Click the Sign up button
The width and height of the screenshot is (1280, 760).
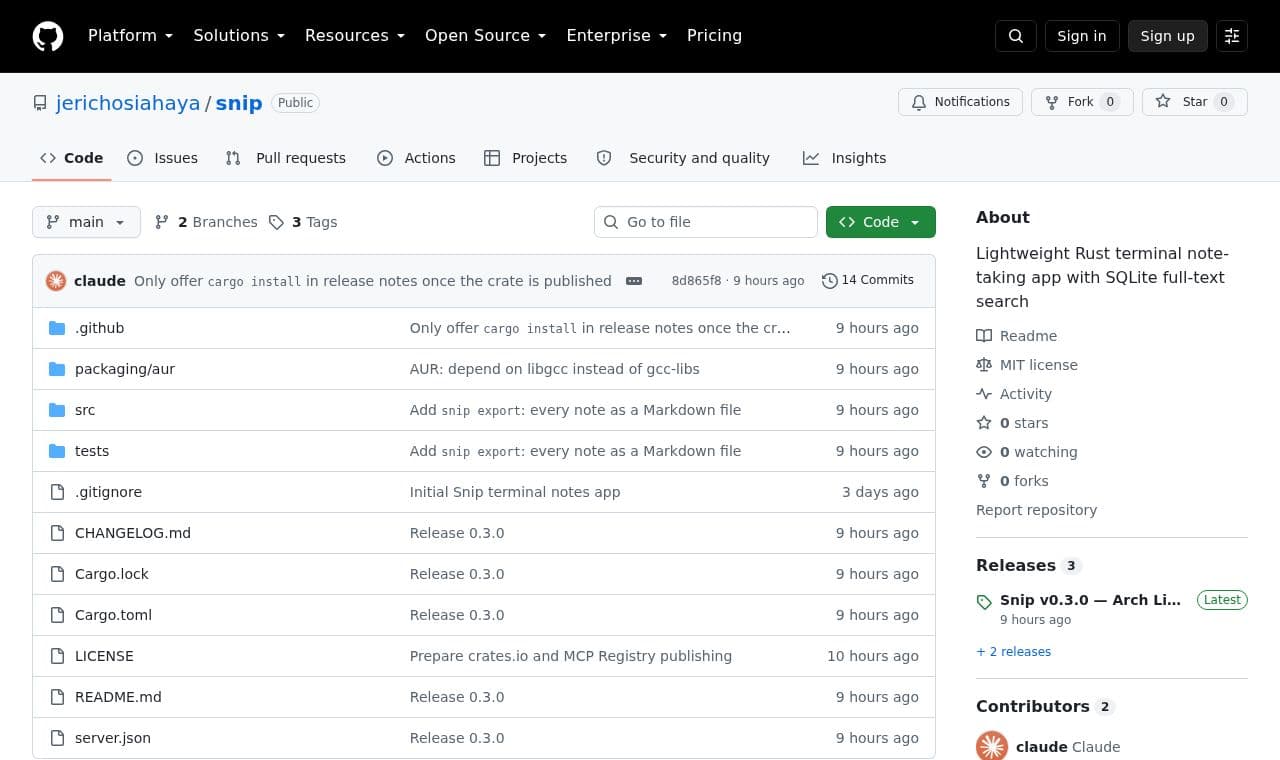[x=1168, y=36]
